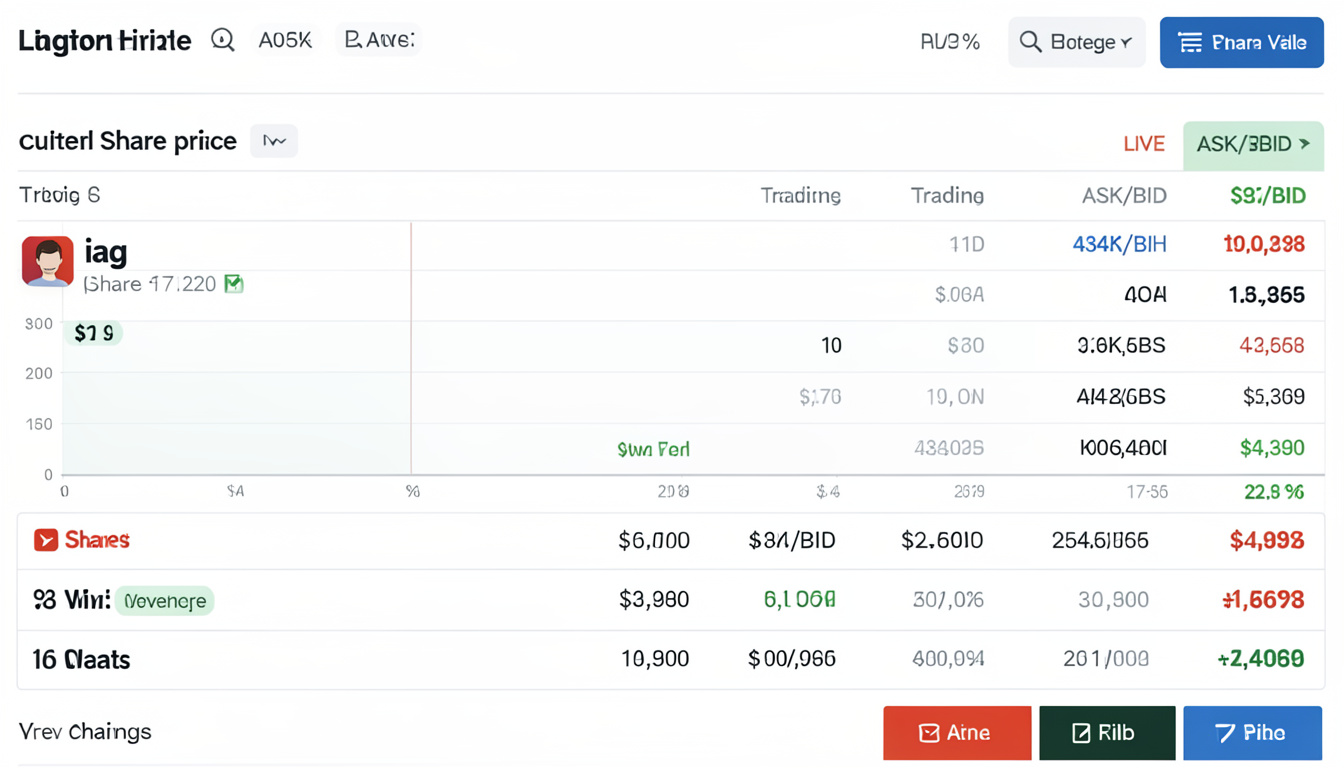Viewport: 1344px width, 768px height.
Task: Click the list icon on Fnara Valie button
Action: tap(1190, 42)
